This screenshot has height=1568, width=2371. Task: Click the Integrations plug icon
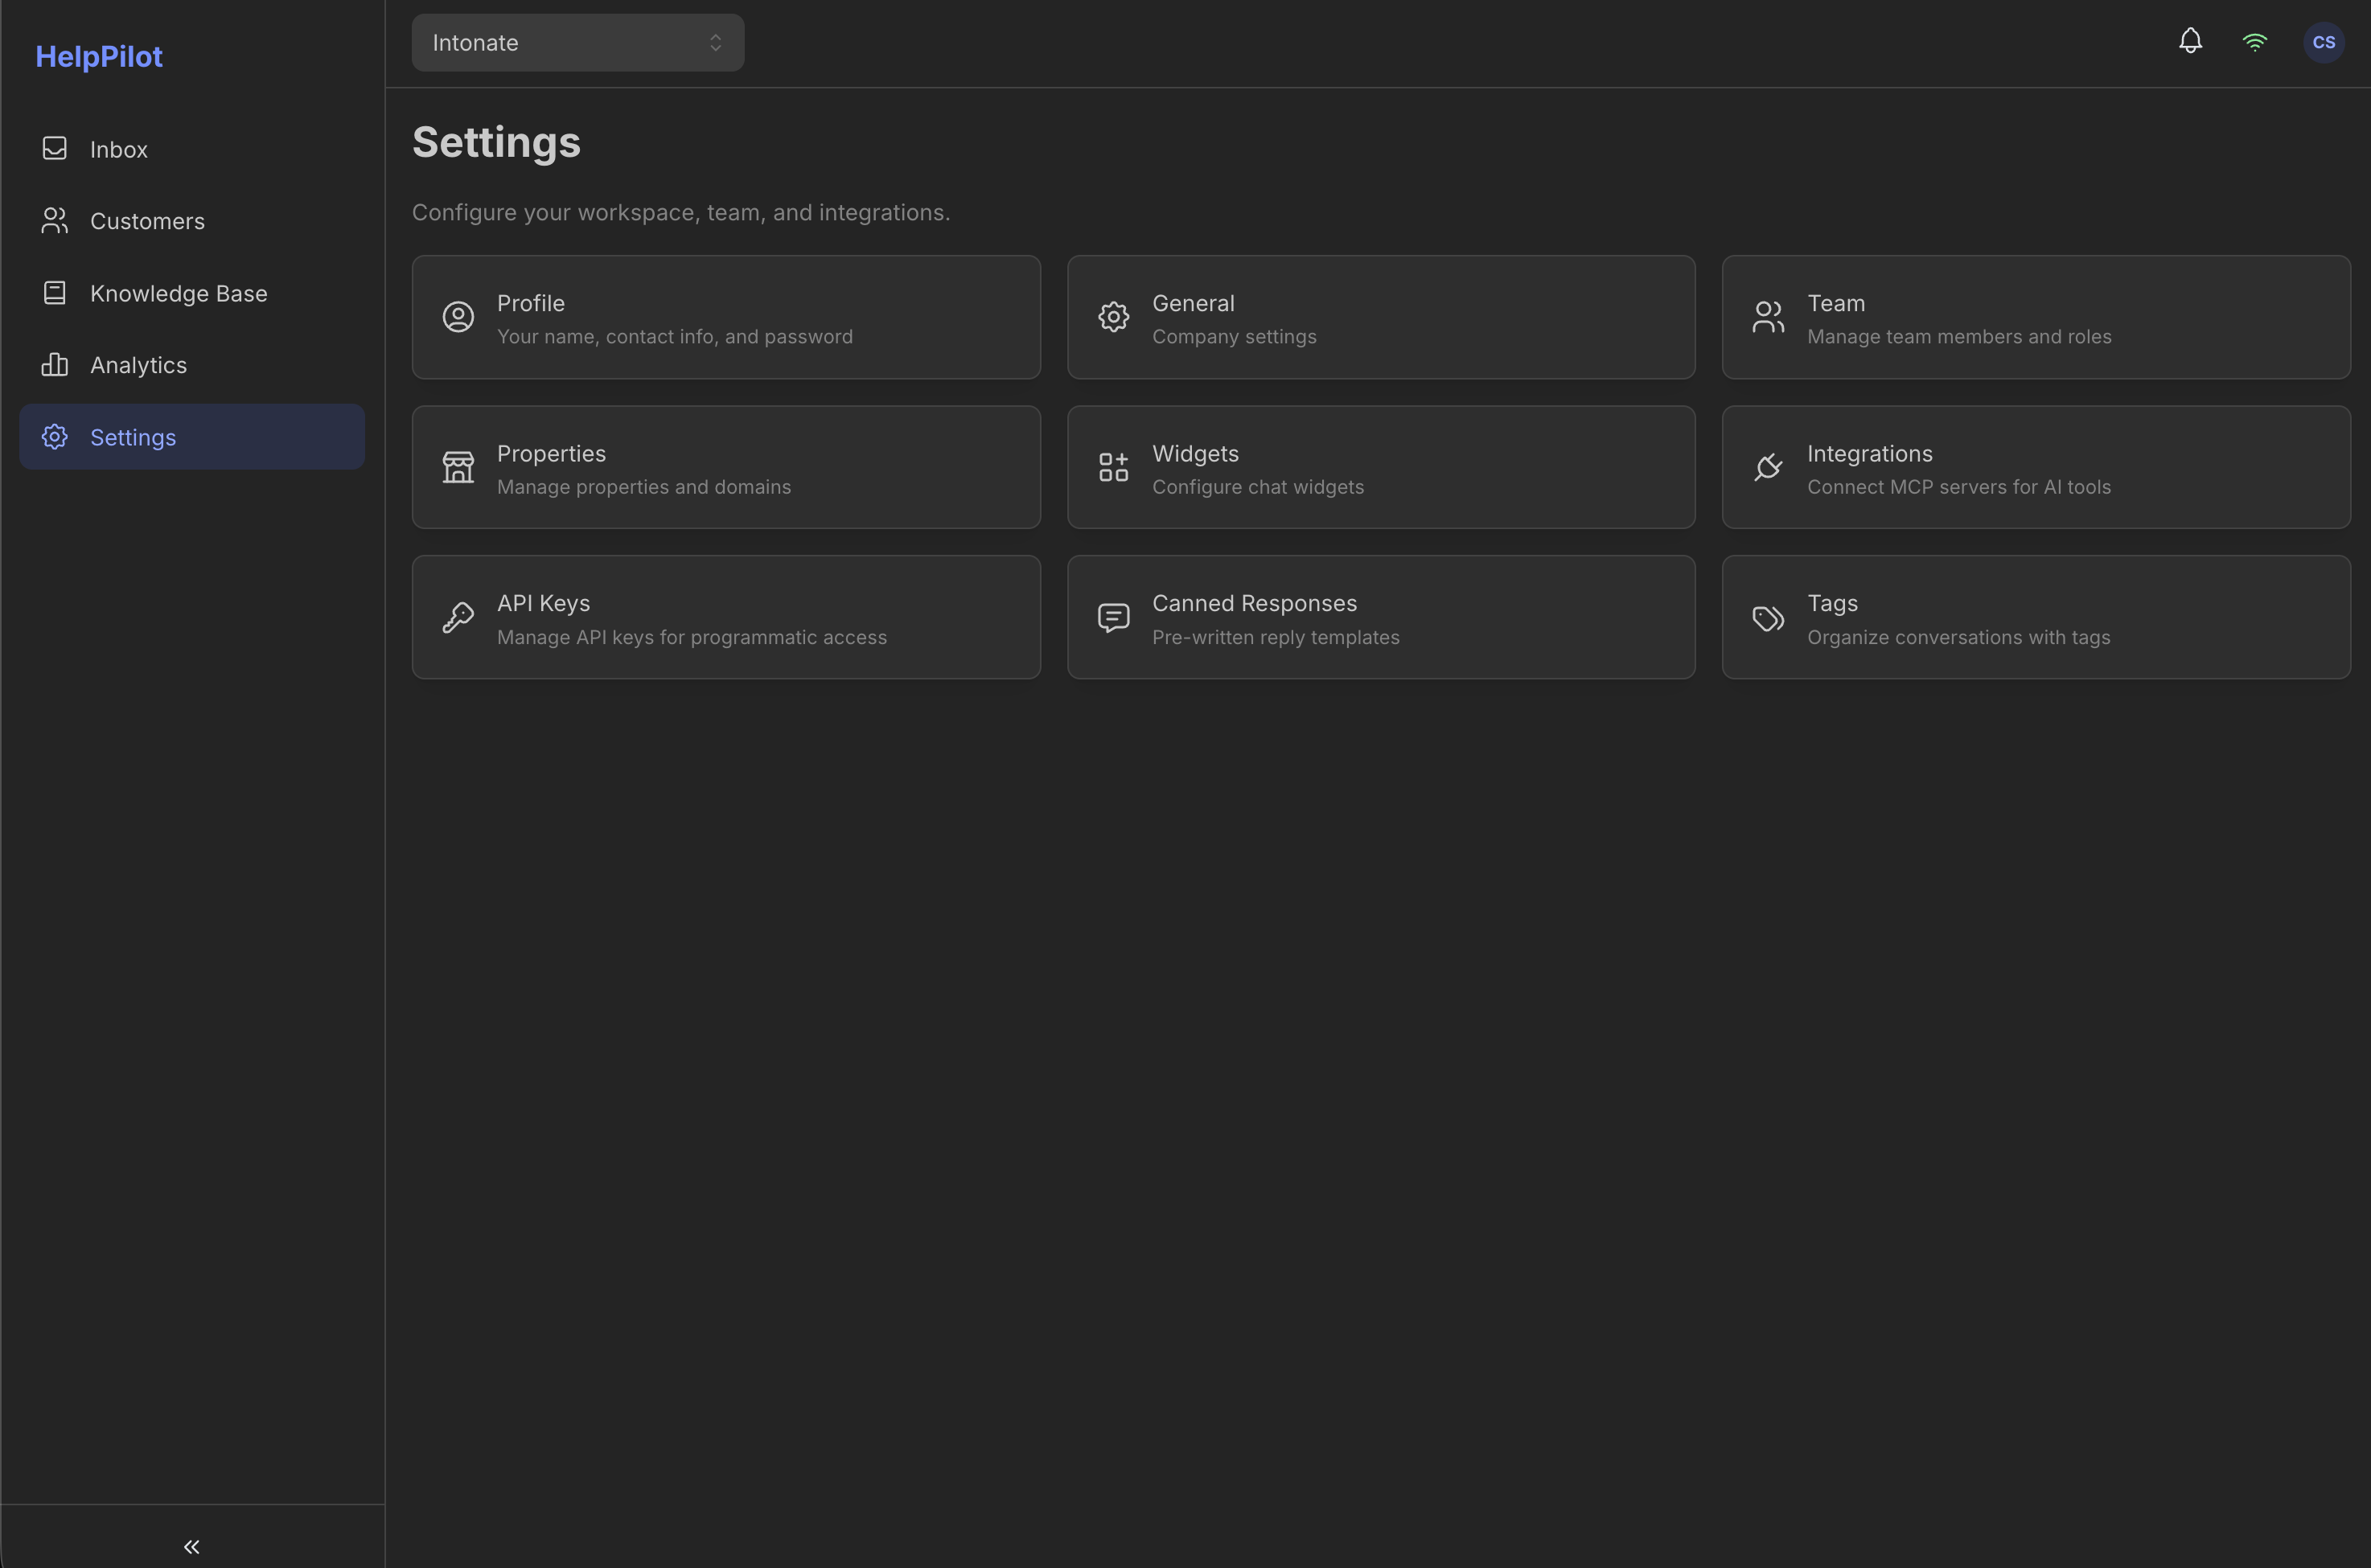click(1768, 467)
